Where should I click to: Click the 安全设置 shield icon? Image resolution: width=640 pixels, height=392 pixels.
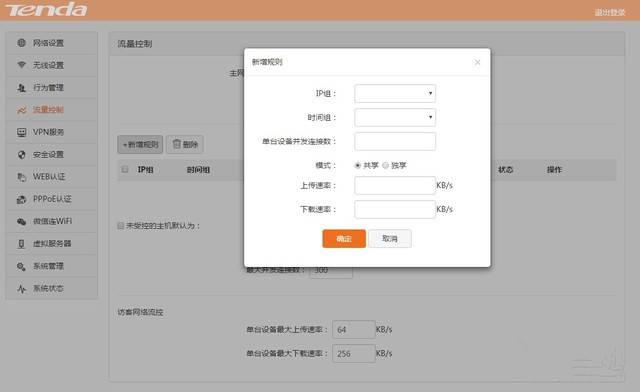[x=22, y=154]
